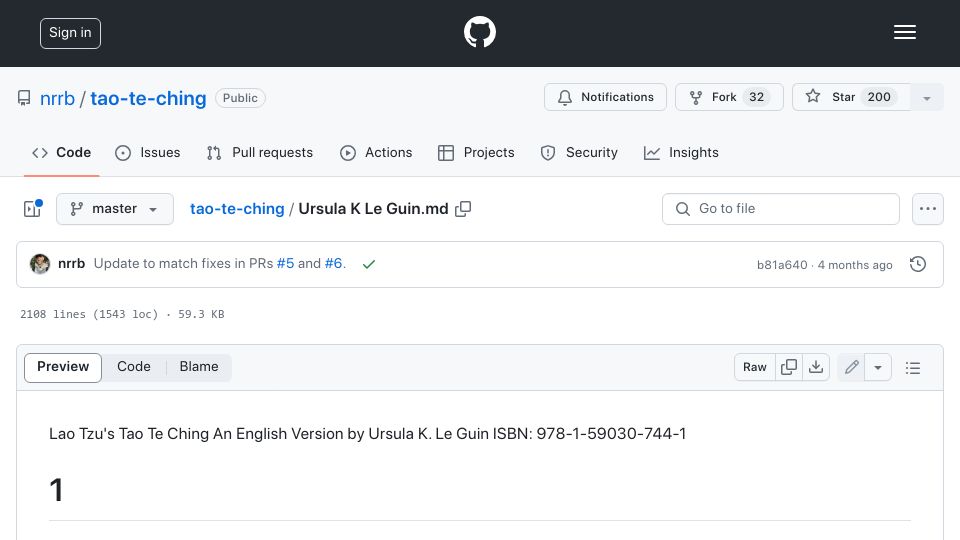Open the document outline list icon
Image resolution: width=960 pixels, height=540 pixels.
pyautogui.click(x=913, y=367)
